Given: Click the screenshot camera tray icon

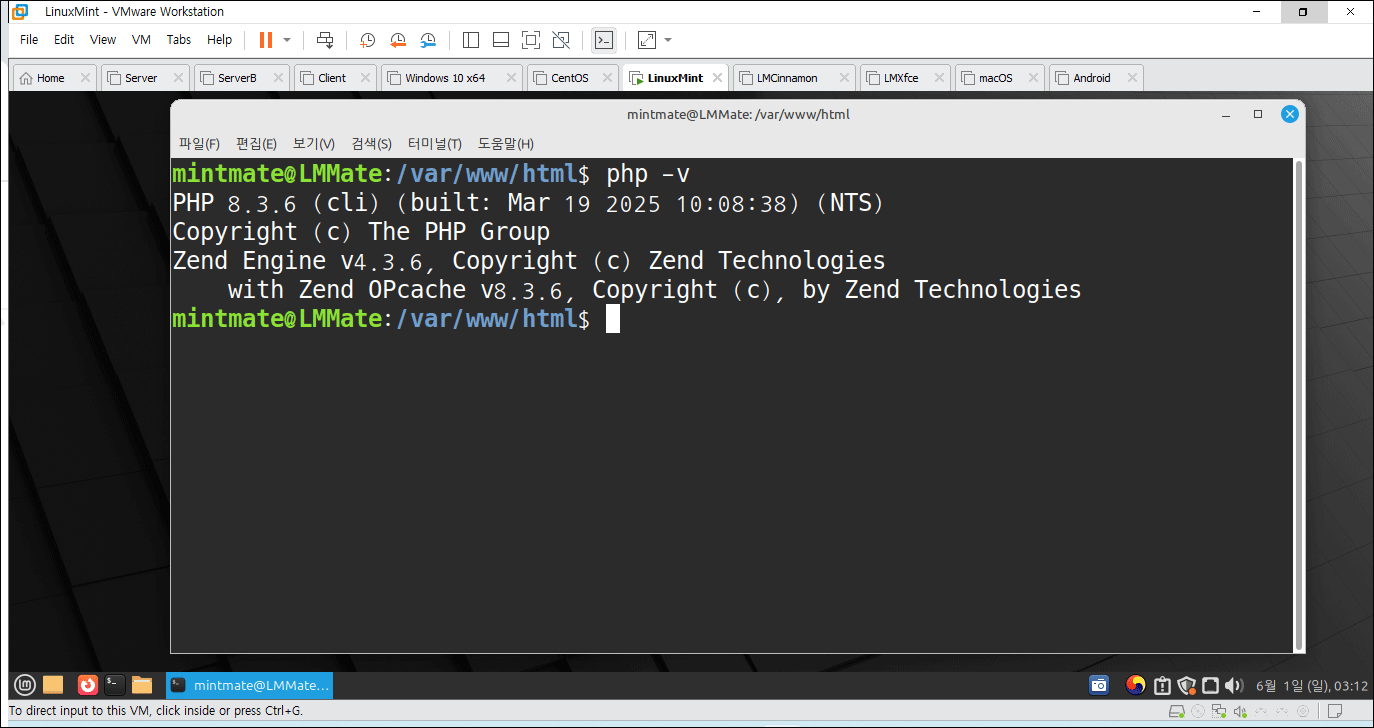Looking at the screenshot, I should coord(1099,685).
